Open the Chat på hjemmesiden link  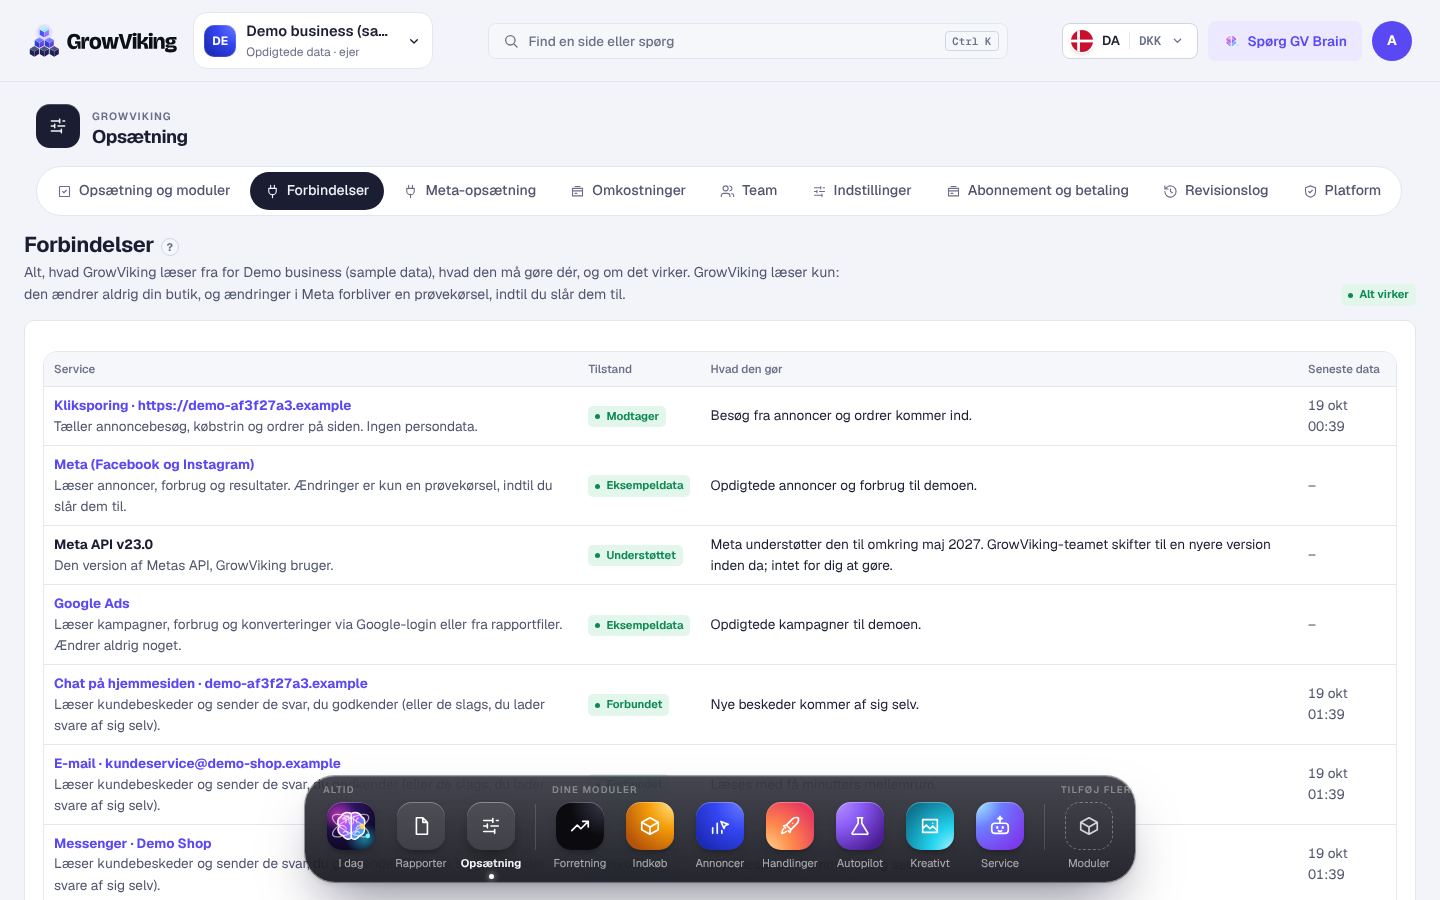pyautogui.click(x=211, y=683)
